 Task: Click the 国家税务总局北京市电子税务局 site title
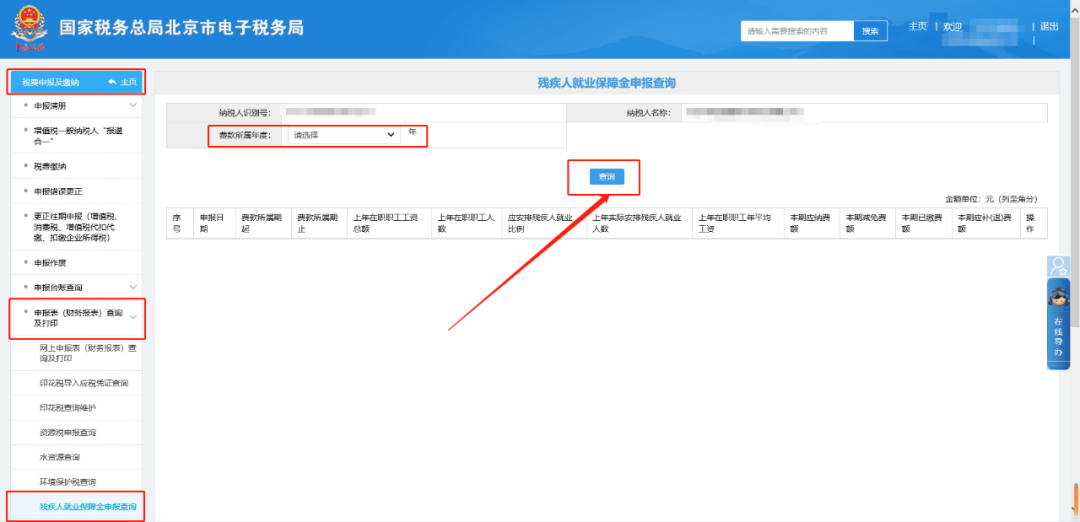[181, 28]
